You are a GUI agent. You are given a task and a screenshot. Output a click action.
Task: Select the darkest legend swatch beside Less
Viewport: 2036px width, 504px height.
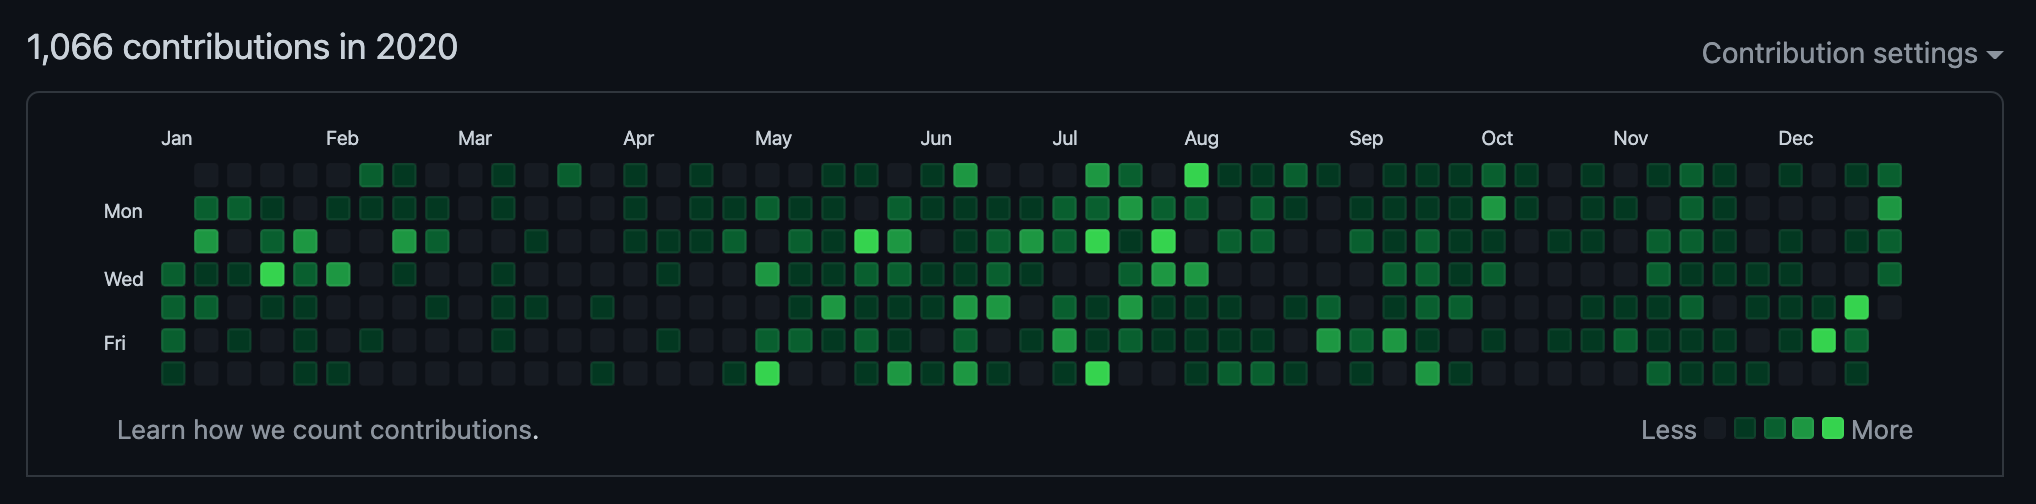(1715, 429)
